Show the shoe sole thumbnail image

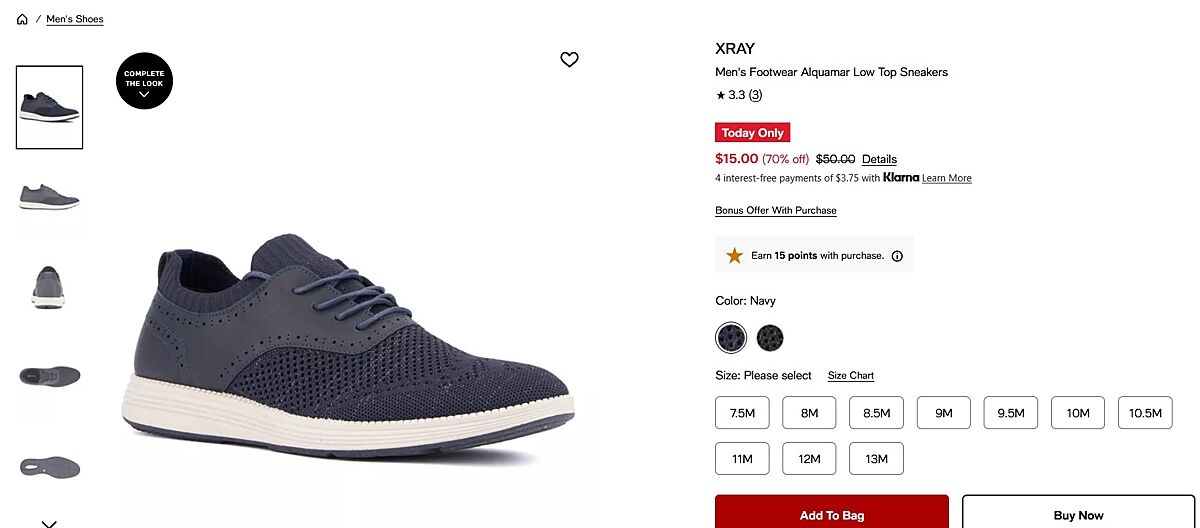pyautogui.click(x=49, y=466)
